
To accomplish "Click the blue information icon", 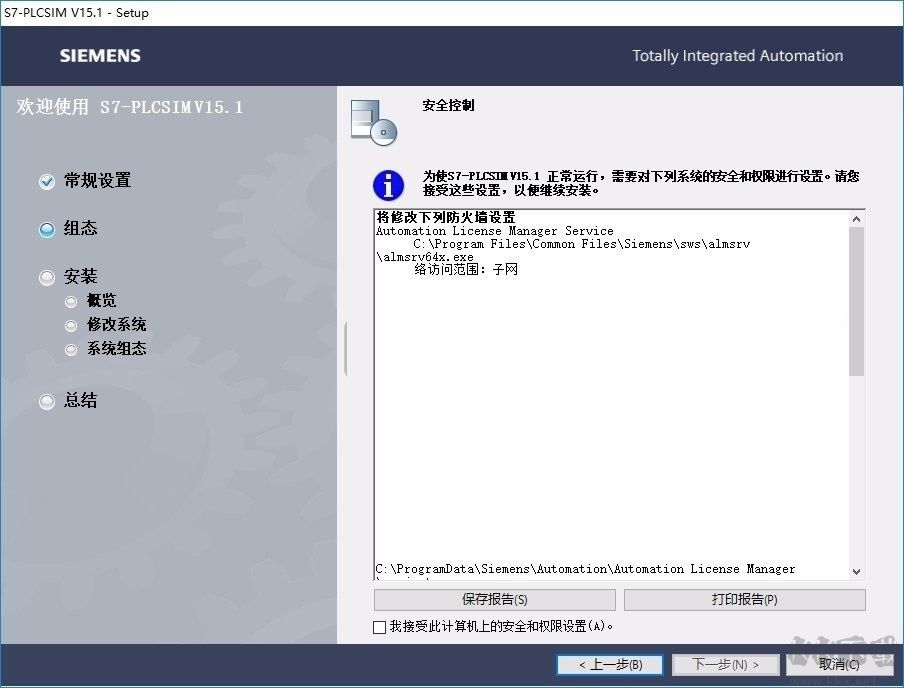I will click(388, 185).
